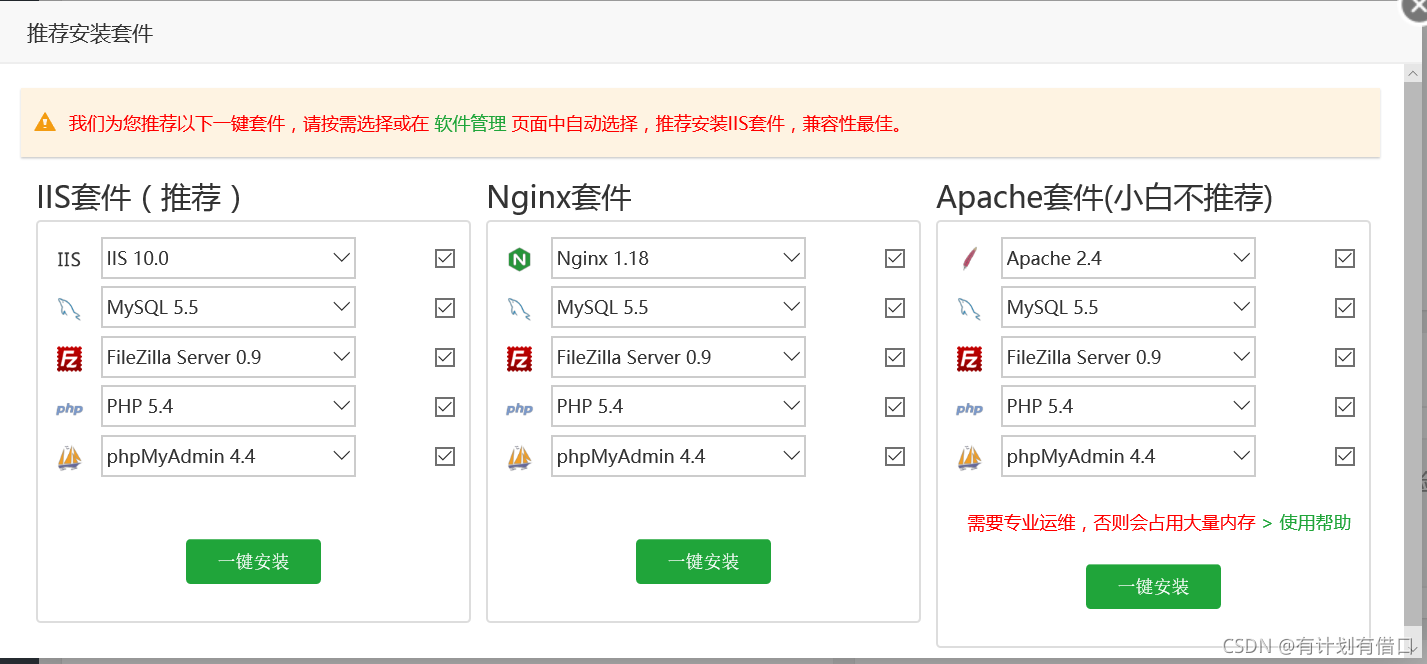
Task: Click the MySQL dolphin icon in Apache suite
Action: [969, 309]
